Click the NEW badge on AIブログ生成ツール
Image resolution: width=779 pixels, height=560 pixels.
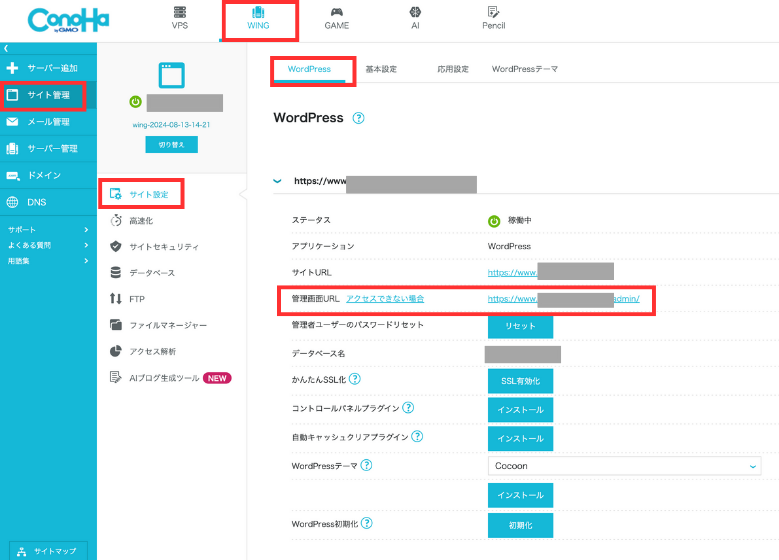(217, 378)
